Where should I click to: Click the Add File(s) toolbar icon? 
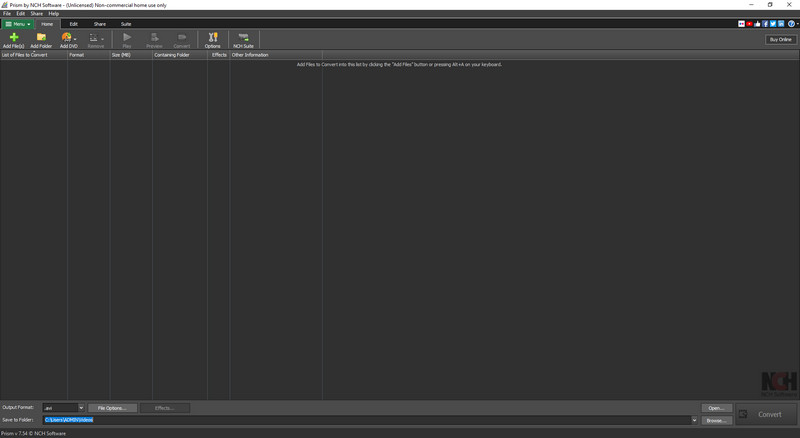click(x=13, y=39)
